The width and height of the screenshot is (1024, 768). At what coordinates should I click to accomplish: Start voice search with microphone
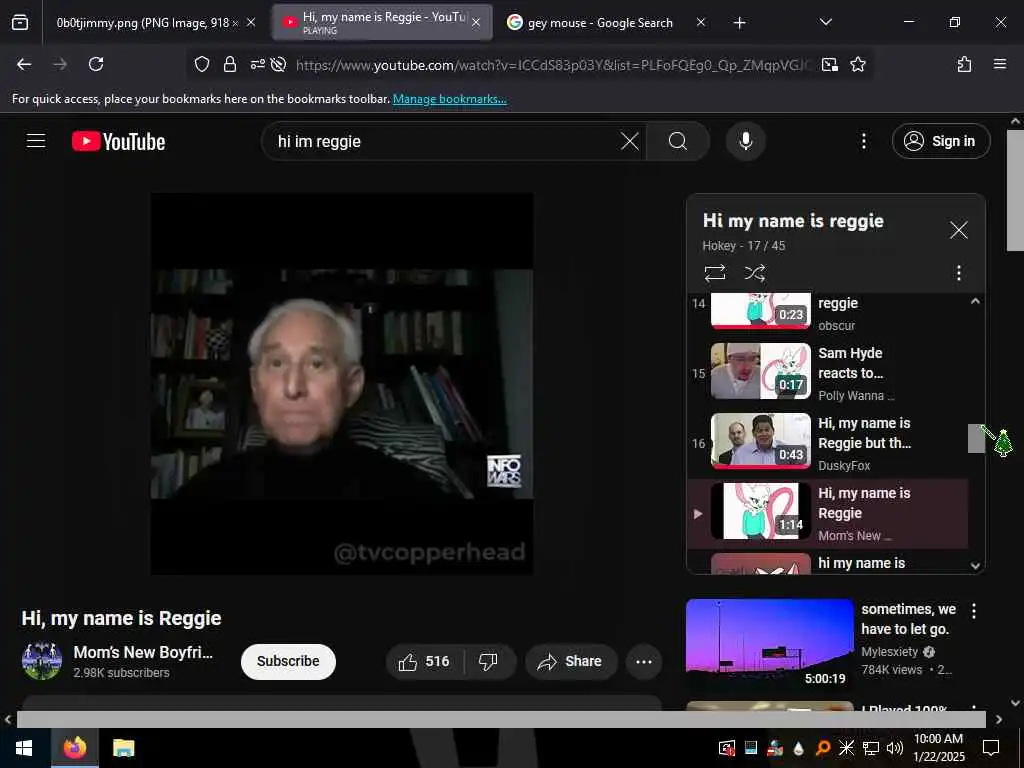745,141
